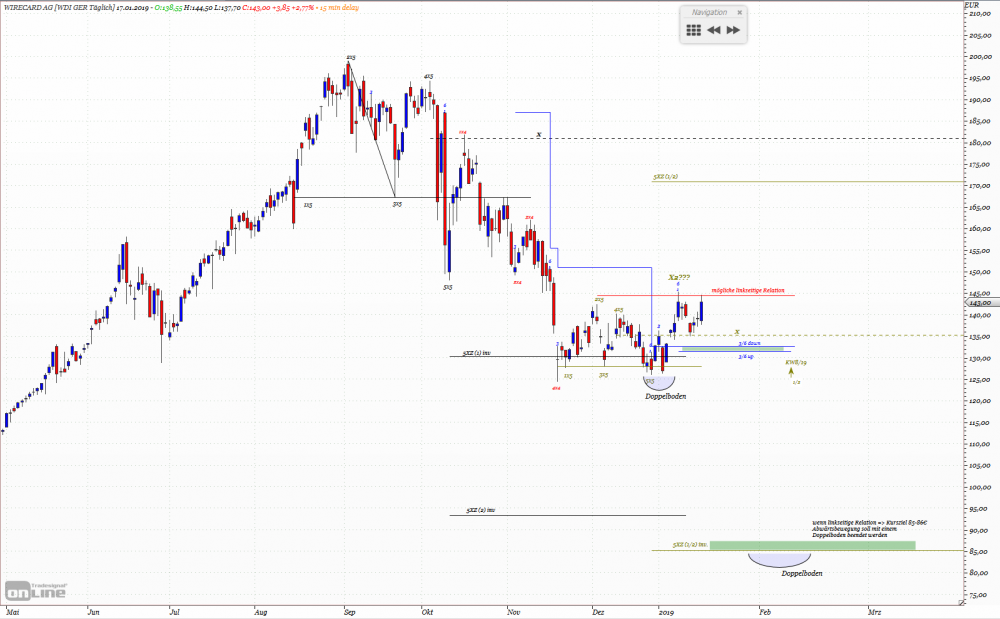Viewport: 1000px width, 619px height.
Task: Click the Sep label on time axis
Action: click(x=349, y=612)
